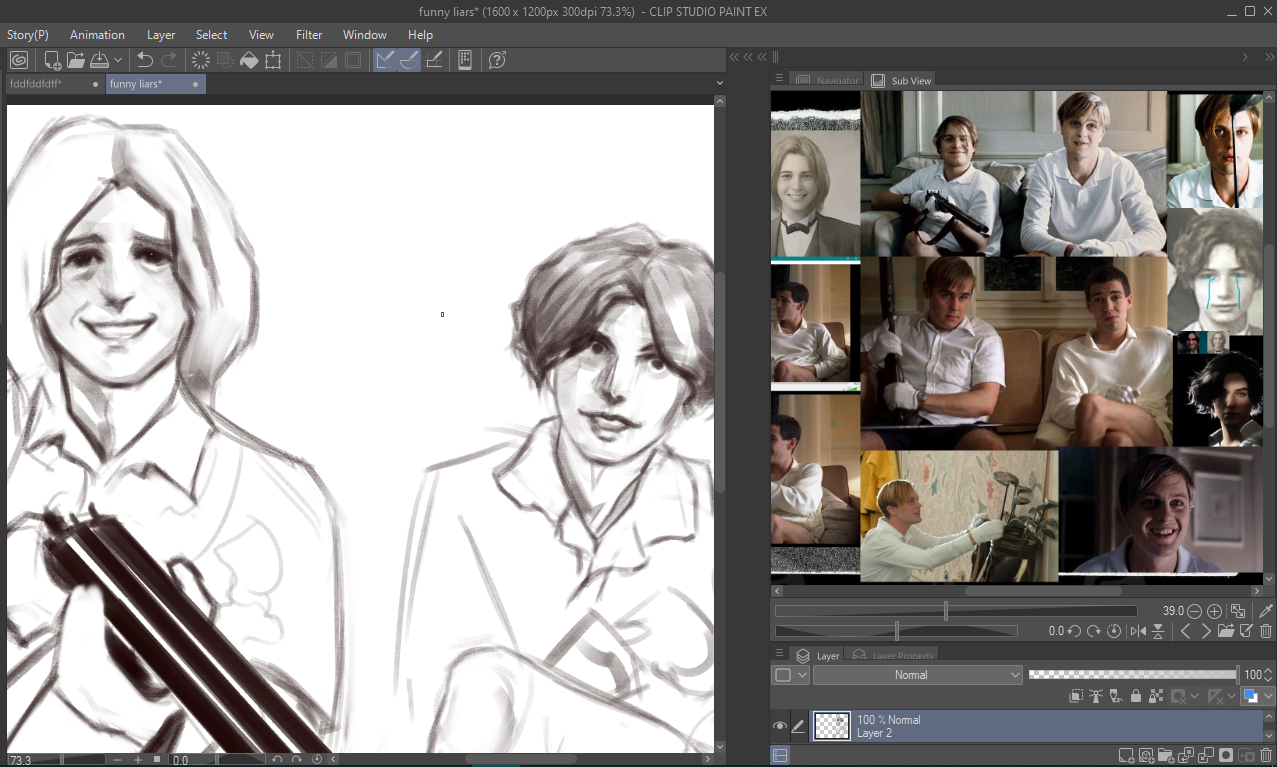Delete the image from the Sub View

click(1265, 631)
